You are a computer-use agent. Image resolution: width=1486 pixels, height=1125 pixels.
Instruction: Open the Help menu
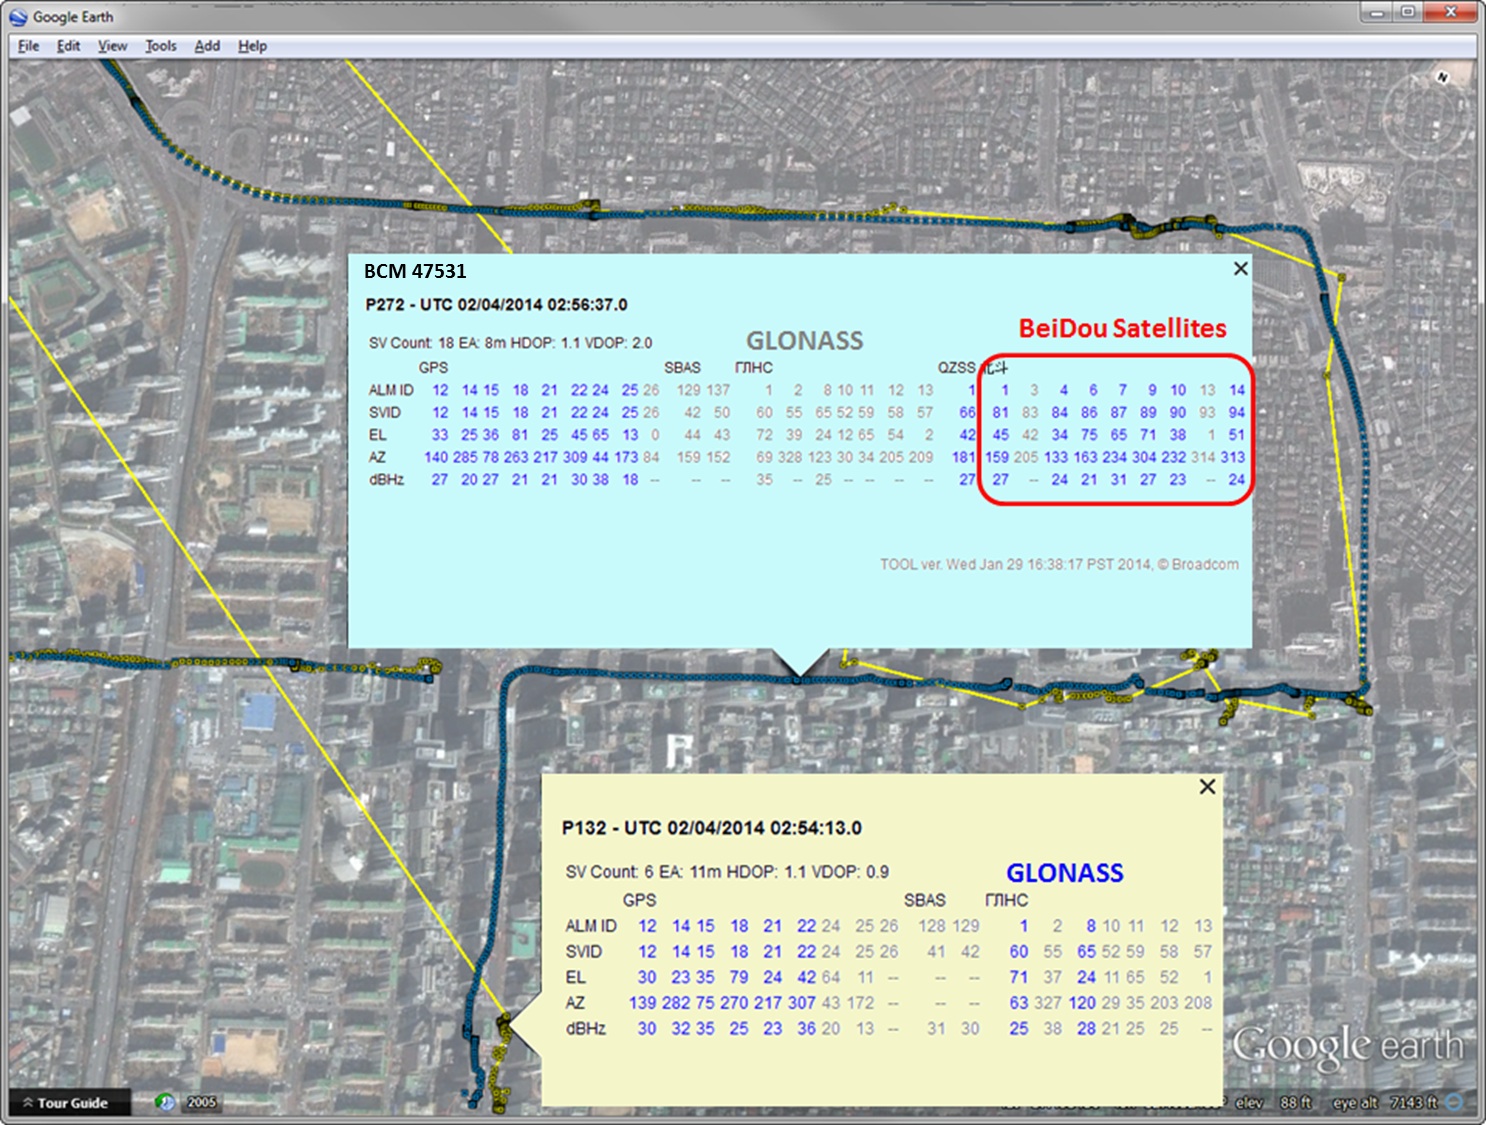tap(252, 46)
